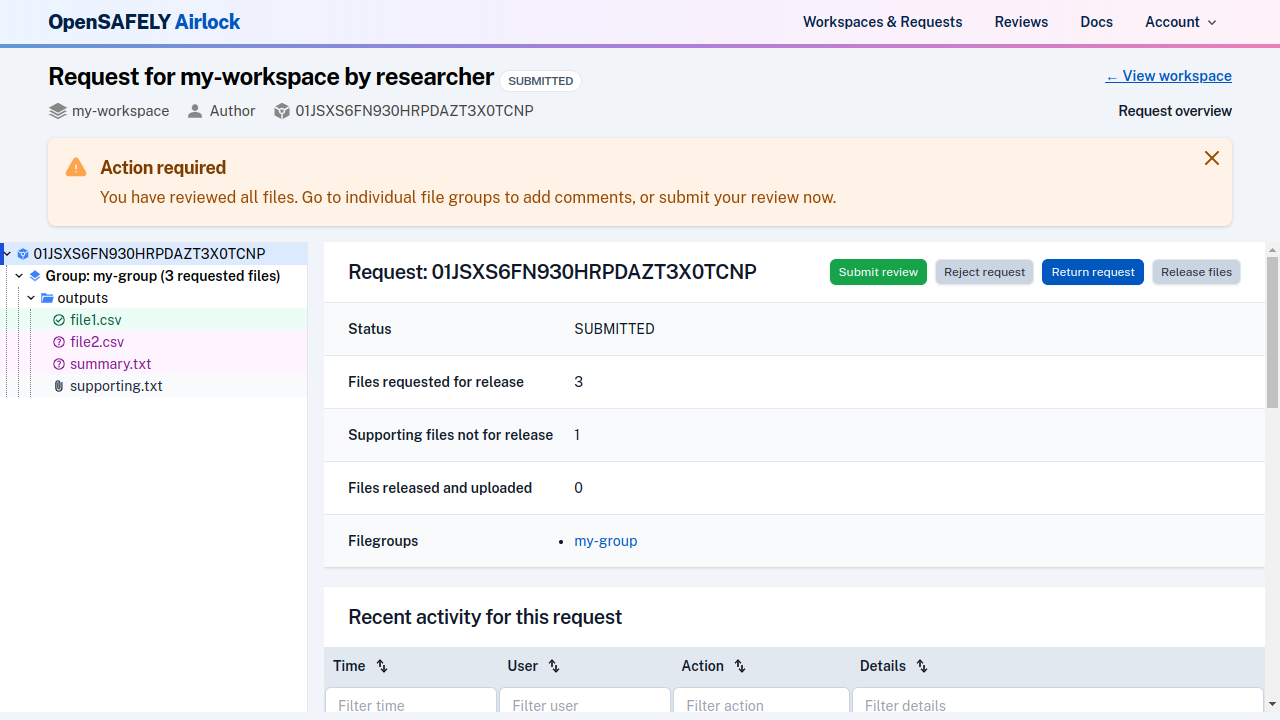1280x720 pixels.
Task: Click the paperclip icon beside supporting.txt
Action: coord(59,386)
